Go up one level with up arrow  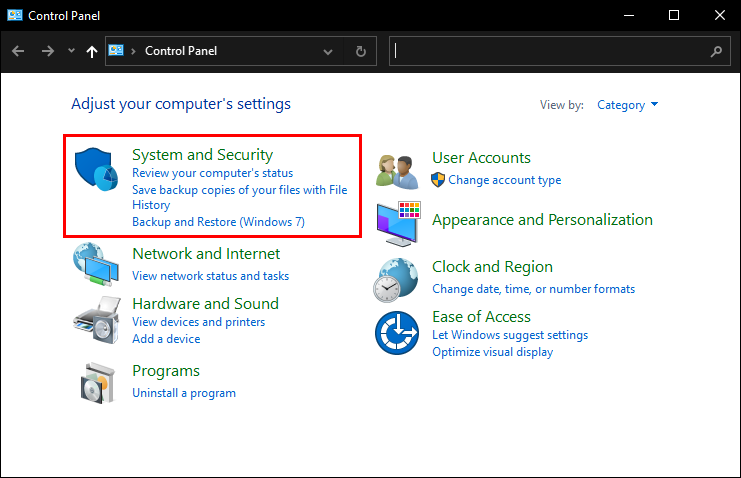click(x=92, y=51)
